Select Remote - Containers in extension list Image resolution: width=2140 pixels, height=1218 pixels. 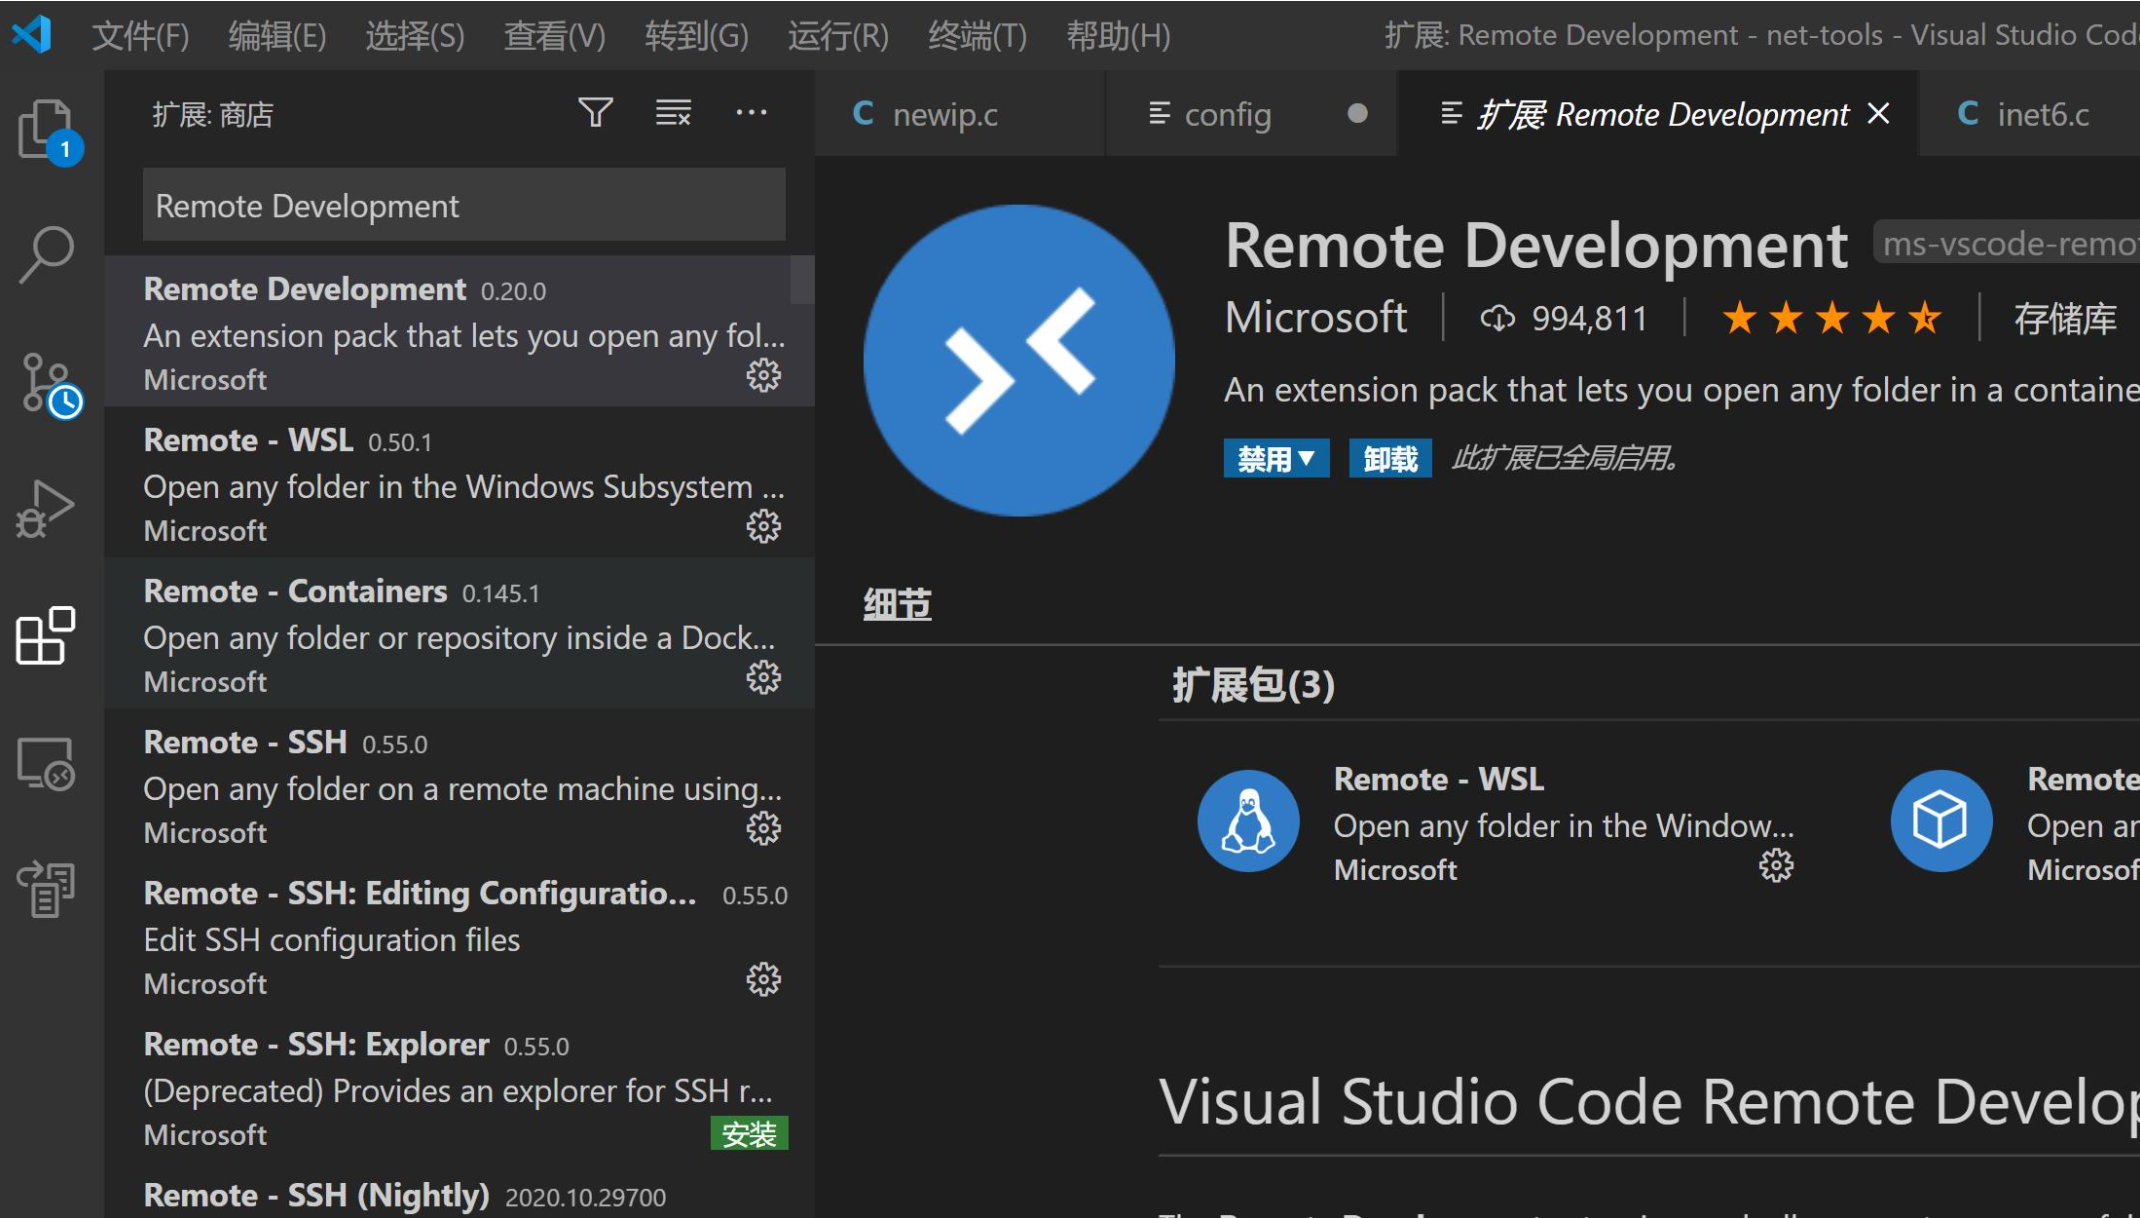[x=459, y=633]
